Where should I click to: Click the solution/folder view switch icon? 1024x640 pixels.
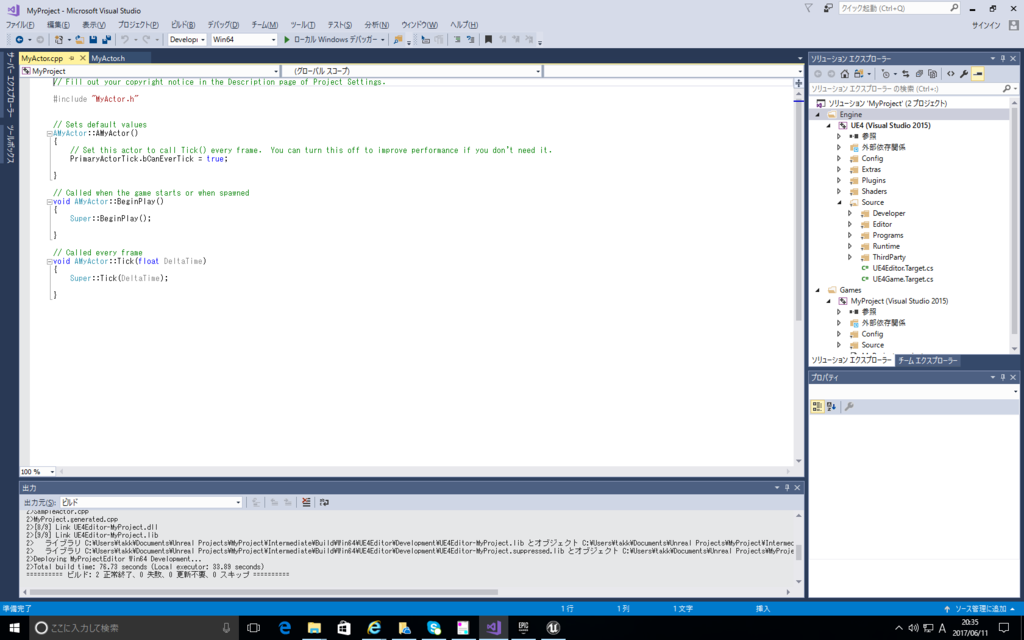coord(858,74)
